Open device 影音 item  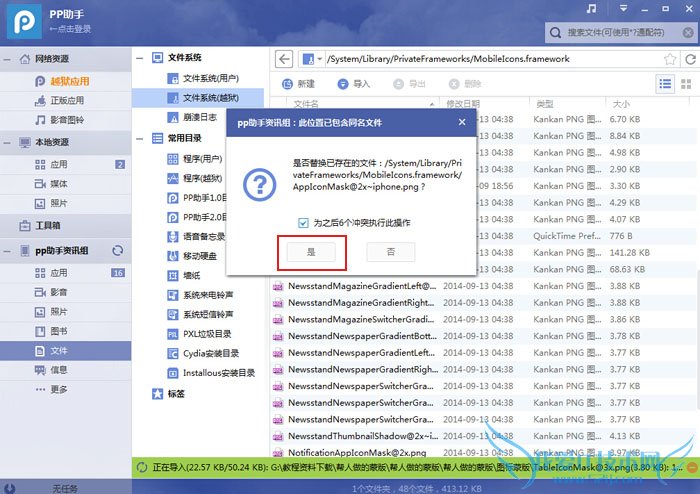[x=66, y=292]
